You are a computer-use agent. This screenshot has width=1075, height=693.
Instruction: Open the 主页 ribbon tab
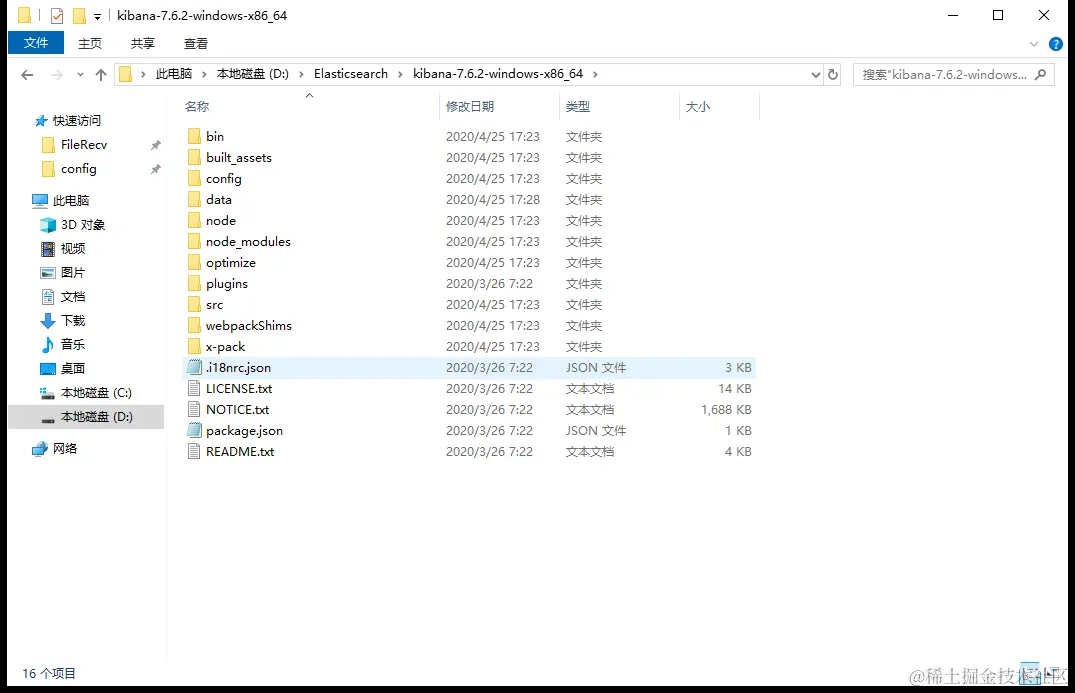click(90, 43)
